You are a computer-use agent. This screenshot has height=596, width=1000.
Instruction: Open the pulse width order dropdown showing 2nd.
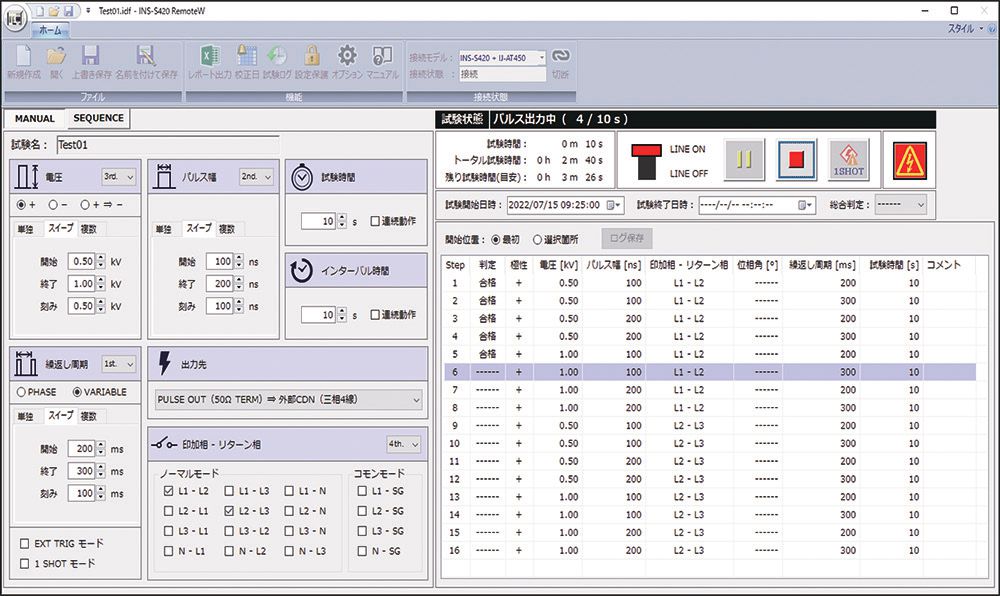click(x=256, y=177)
